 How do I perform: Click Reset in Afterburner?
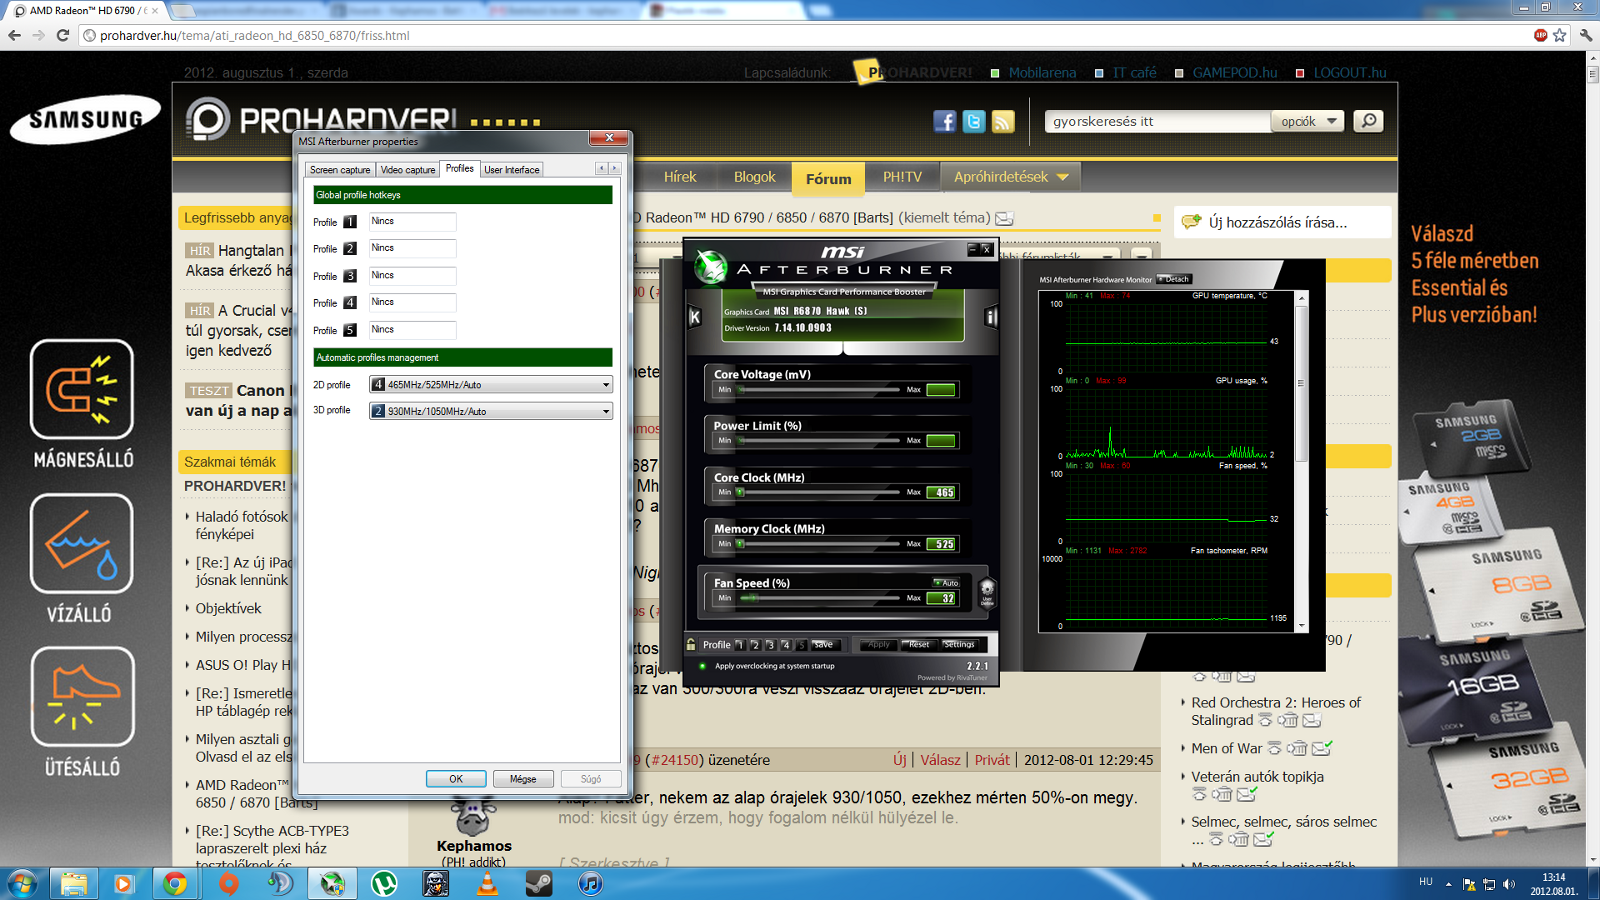point(919,645)
